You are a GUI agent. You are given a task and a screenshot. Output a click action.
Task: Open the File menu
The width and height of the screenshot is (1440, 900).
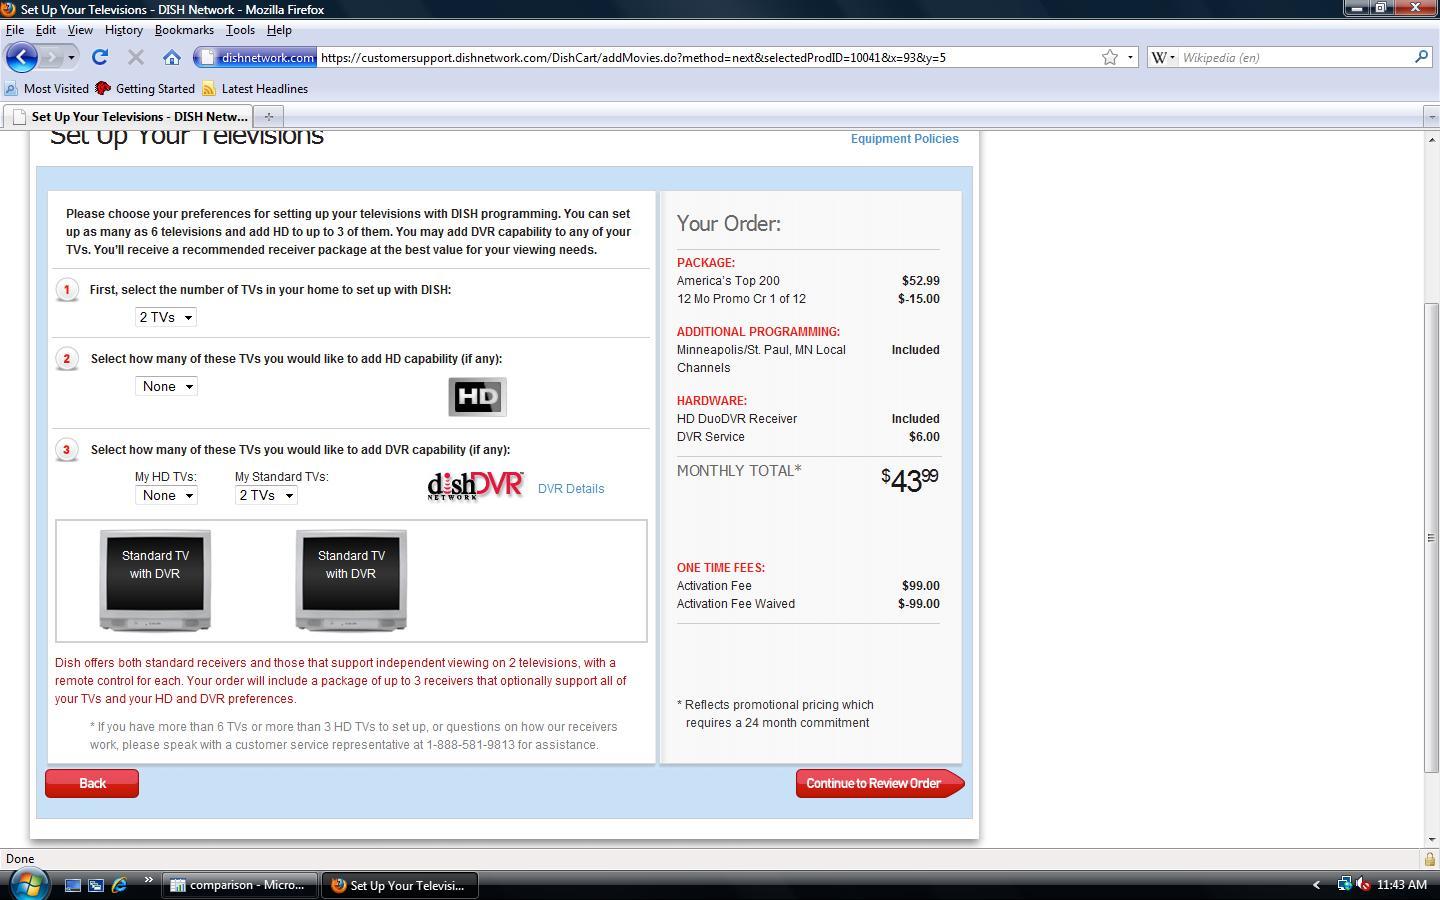click(15, 30)
